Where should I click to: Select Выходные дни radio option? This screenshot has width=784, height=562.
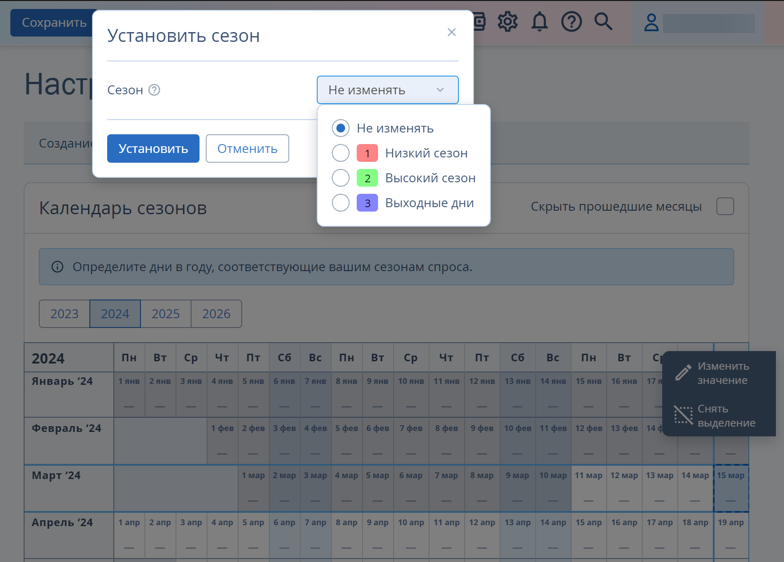coord(340,203)
